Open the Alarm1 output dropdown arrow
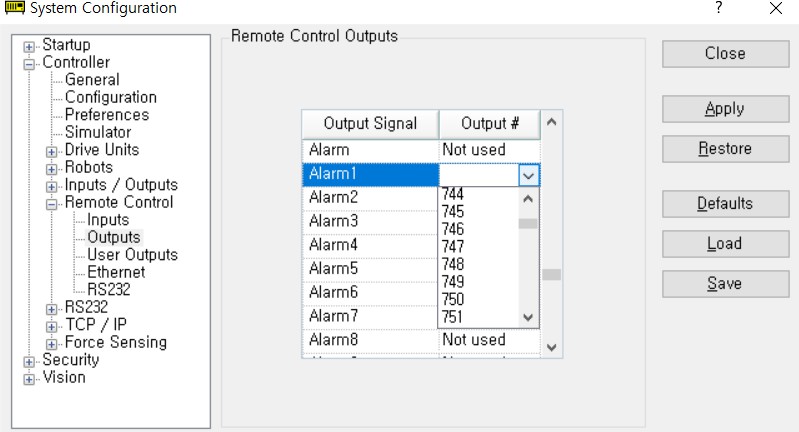Viewport: 799px width, 432px height. point(528,176)
